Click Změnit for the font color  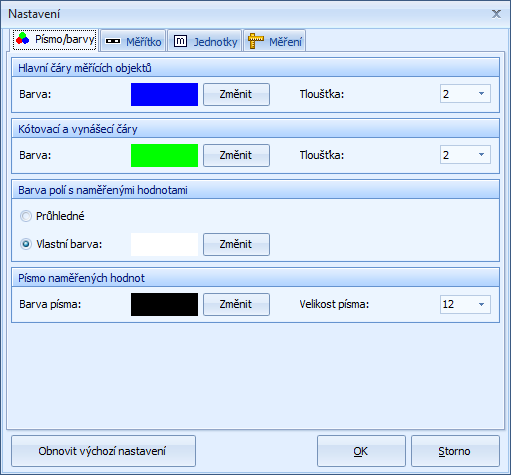tap(236, 304)
